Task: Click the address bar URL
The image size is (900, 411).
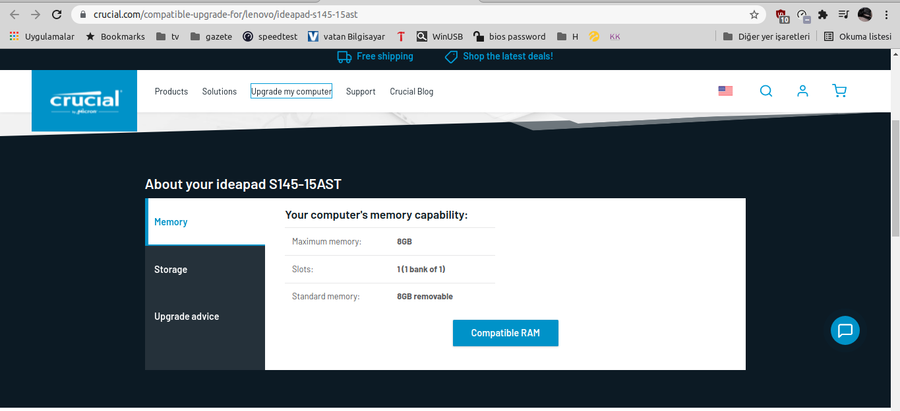Action: [x=226, y=14]
